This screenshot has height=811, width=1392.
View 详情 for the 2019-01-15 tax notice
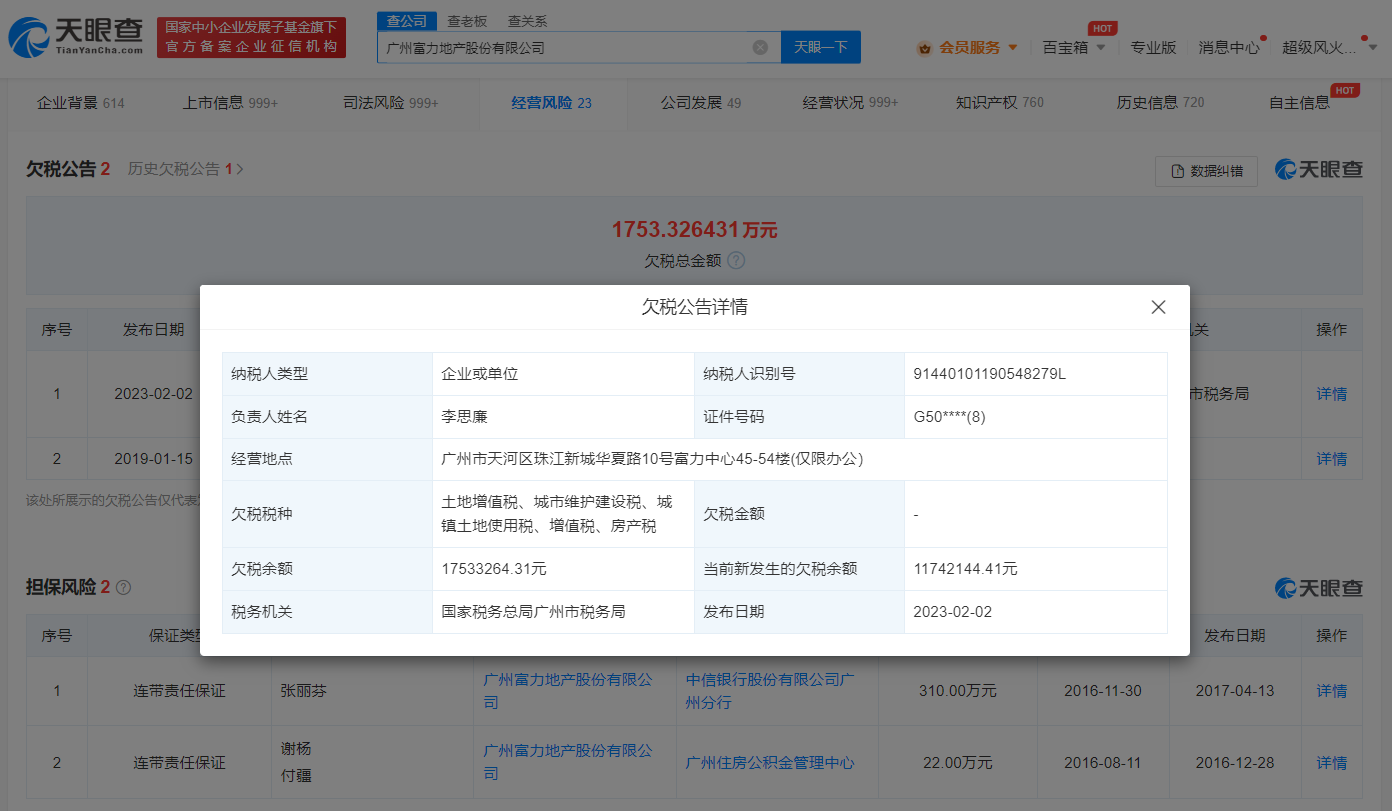[1331, 458]
